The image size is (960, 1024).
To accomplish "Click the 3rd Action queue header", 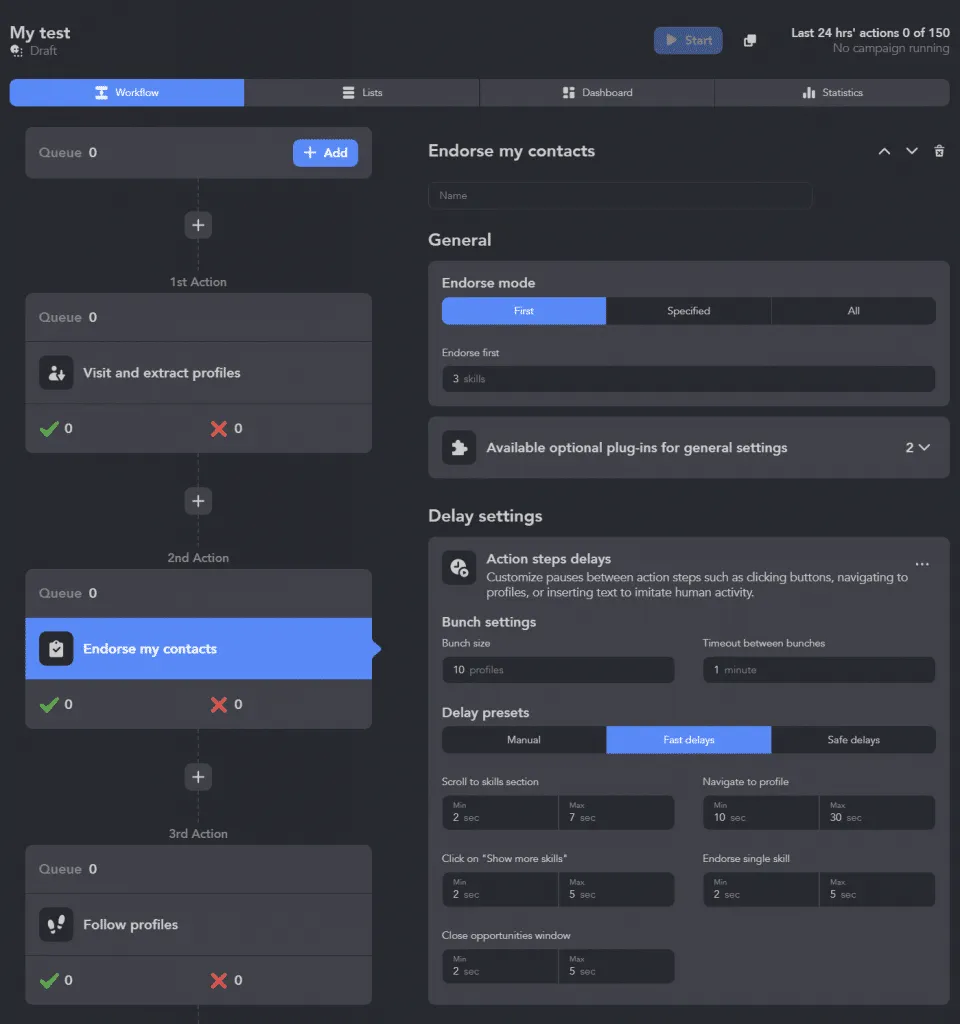I will (199, 869).
